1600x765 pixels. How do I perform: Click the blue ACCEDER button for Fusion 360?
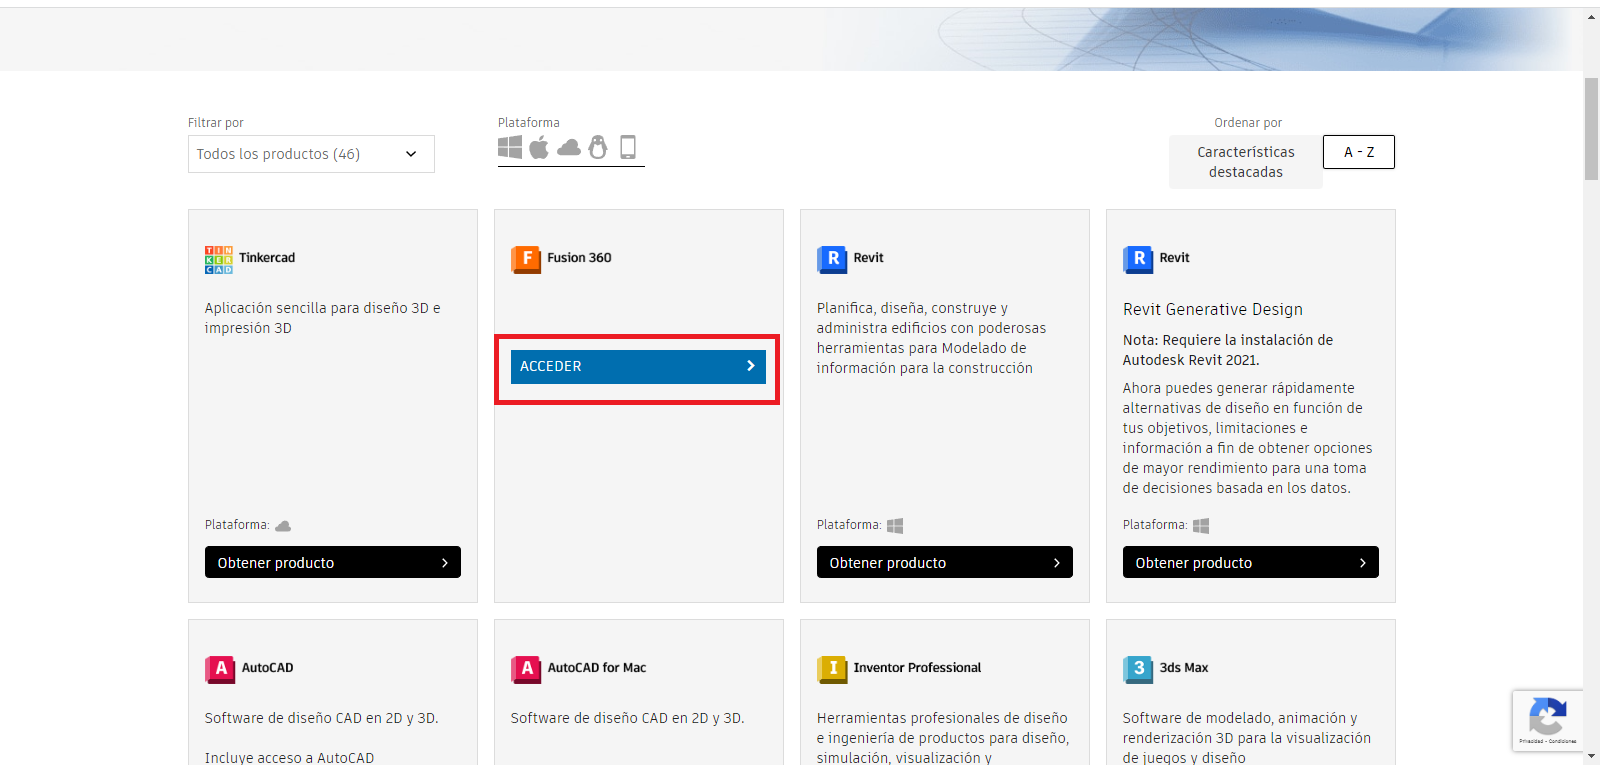point(638,366)
